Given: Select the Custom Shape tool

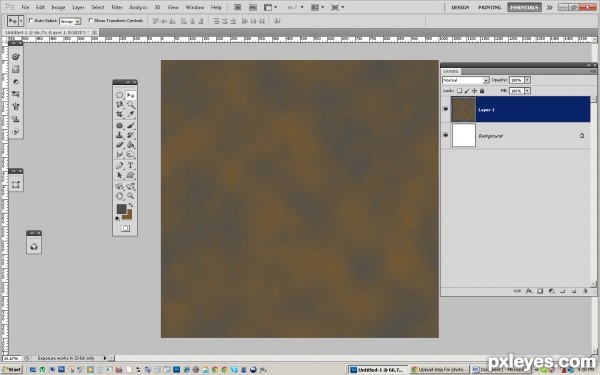Looking at the screenshot, I should coord(130,175).
